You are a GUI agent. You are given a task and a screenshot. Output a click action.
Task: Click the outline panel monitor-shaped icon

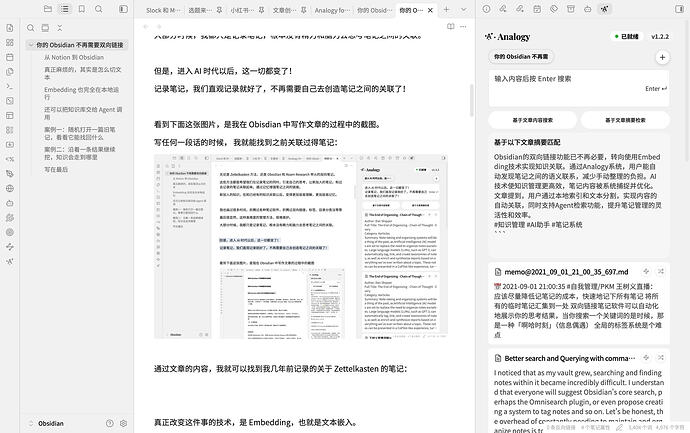(45, 28)
